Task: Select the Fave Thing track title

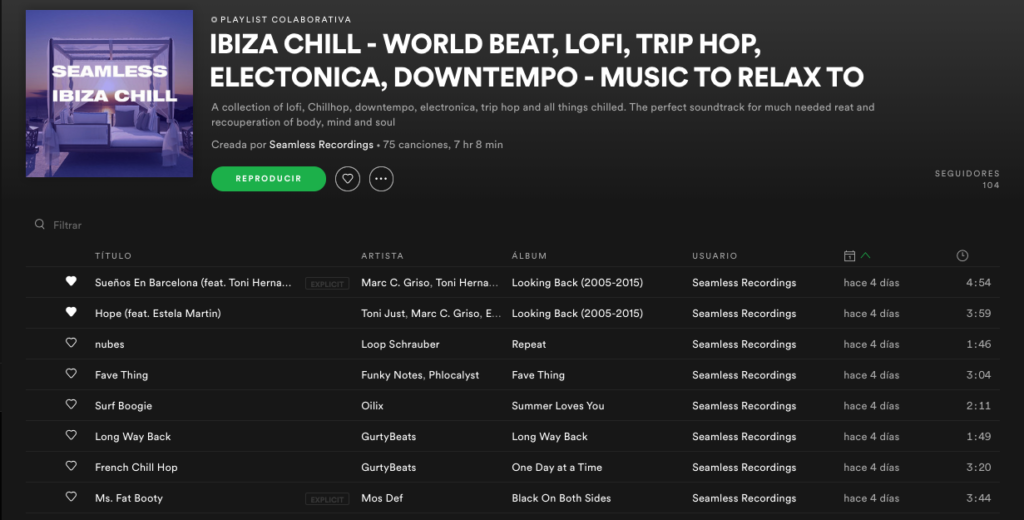Action: [121, 375]
